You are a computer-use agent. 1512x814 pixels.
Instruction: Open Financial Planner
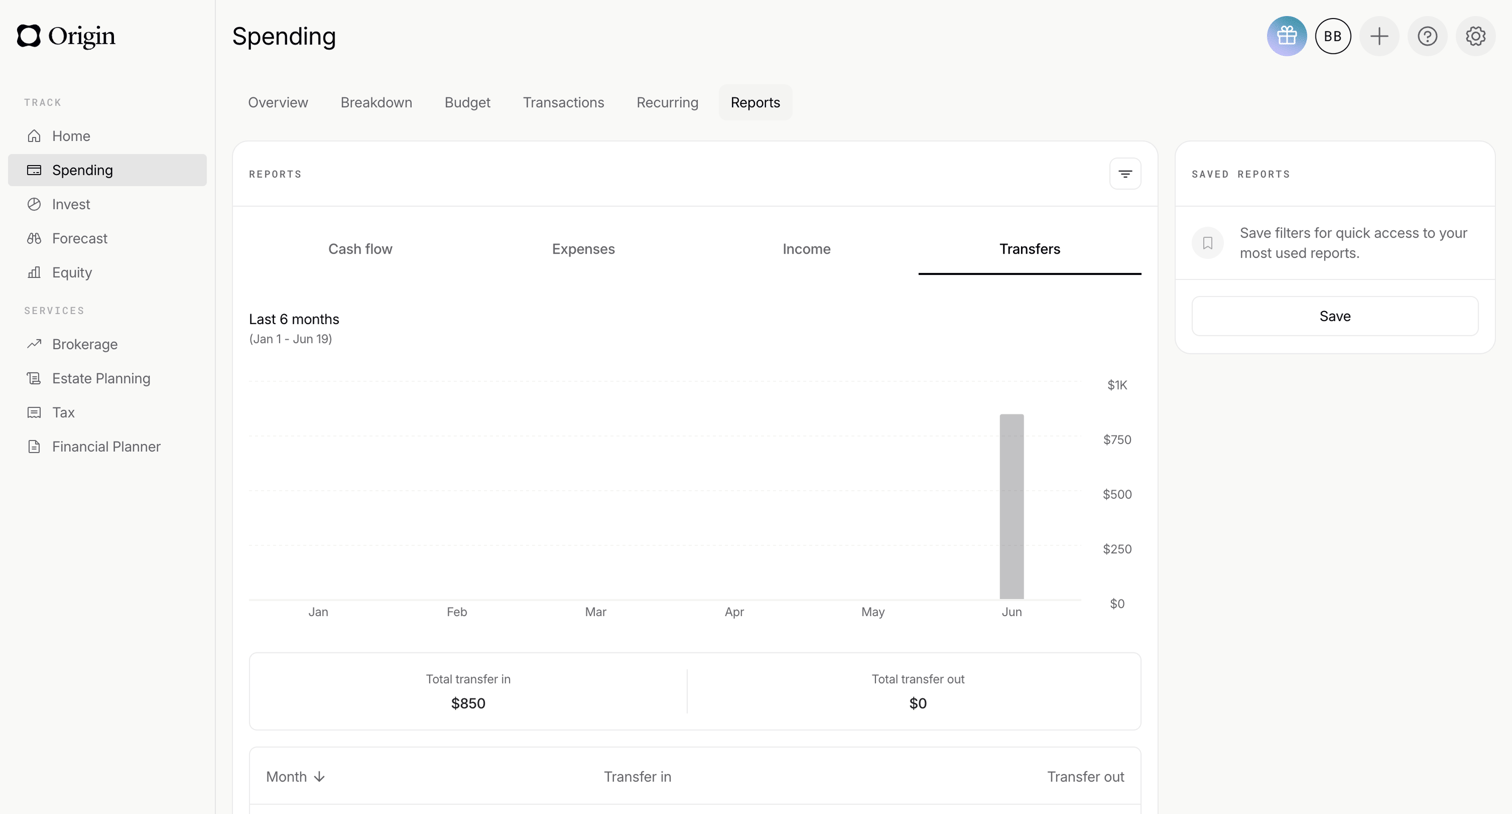pos(107,446)
